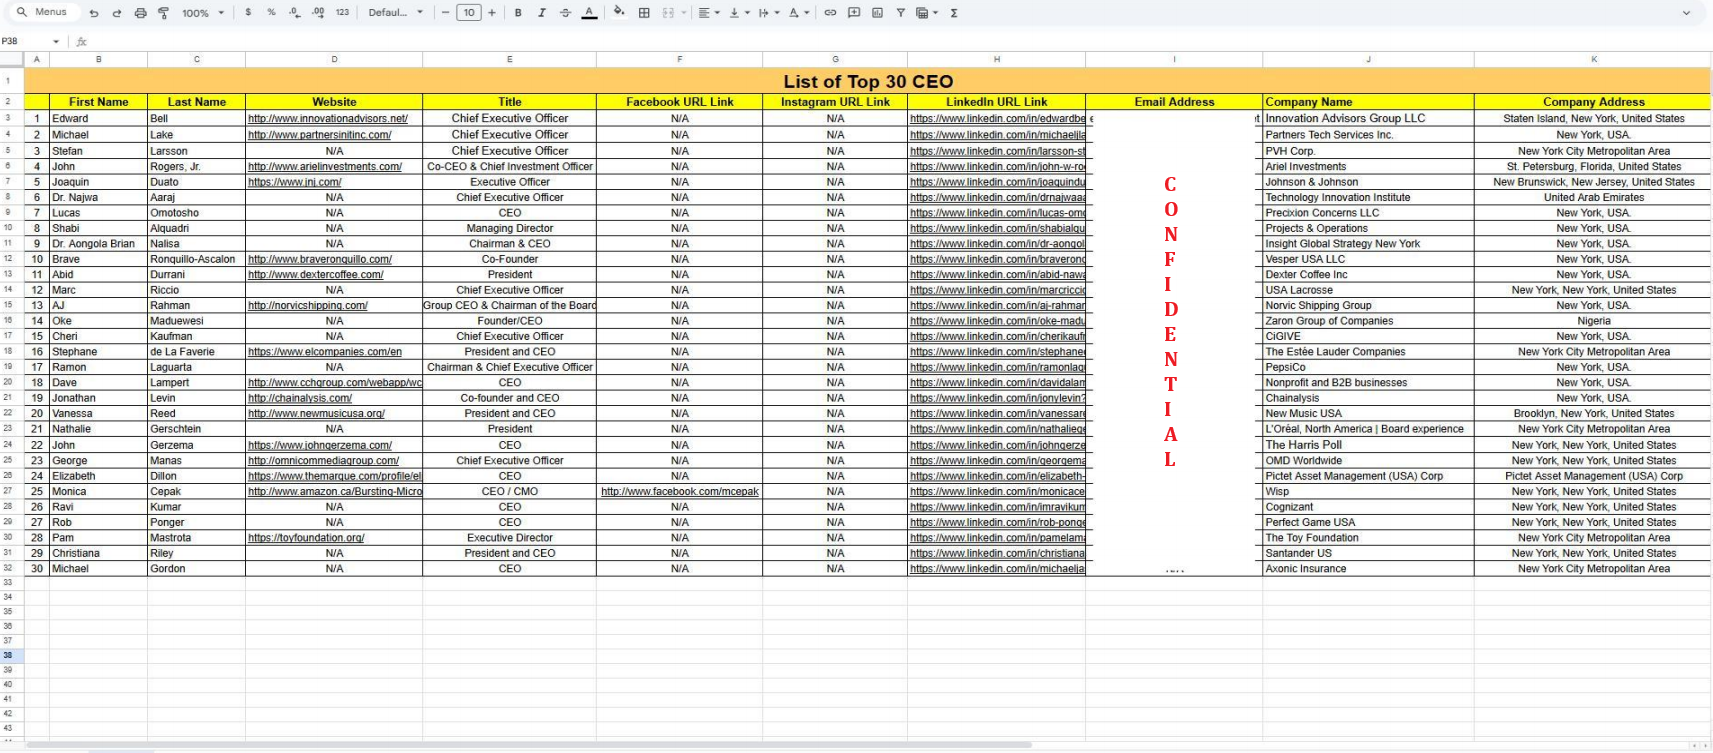Click the formula bar input area

(900, 42)
